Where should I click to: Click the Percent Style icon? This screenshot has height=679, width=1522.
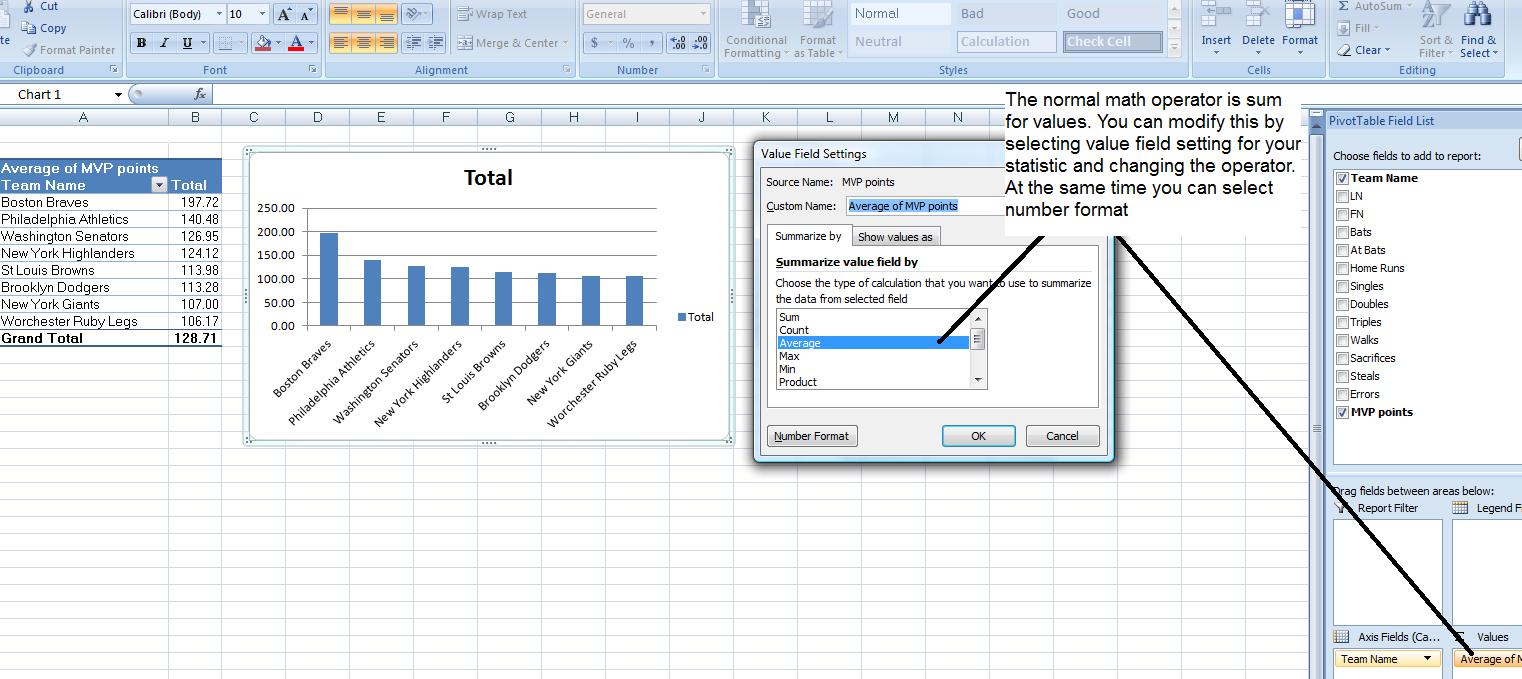tap(628, 43)
